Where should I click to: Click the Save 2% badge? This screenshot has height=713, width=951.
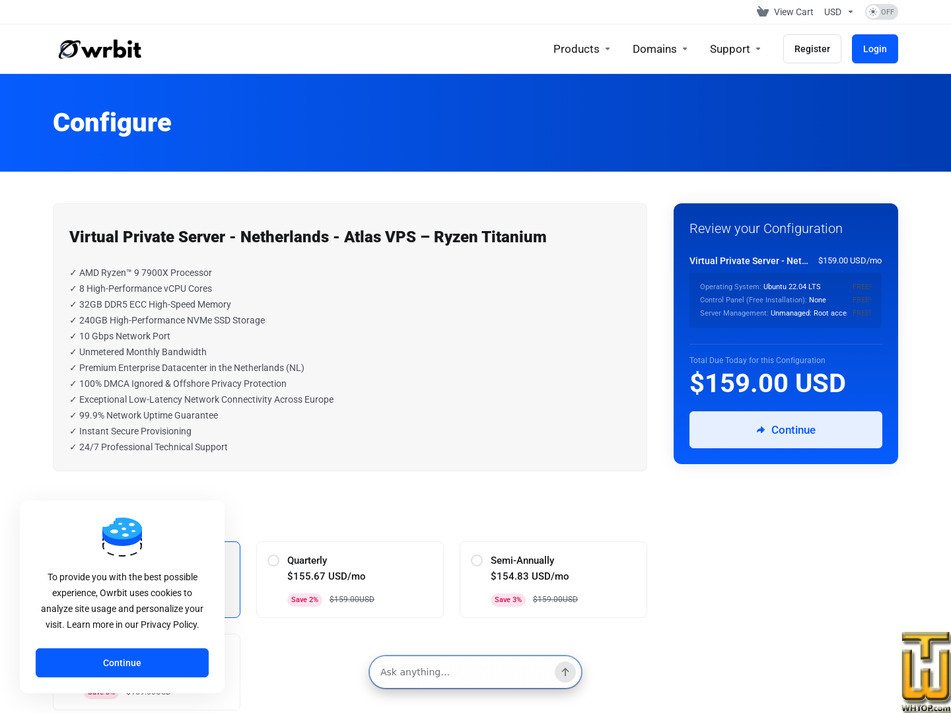click(x=304, y=599)
